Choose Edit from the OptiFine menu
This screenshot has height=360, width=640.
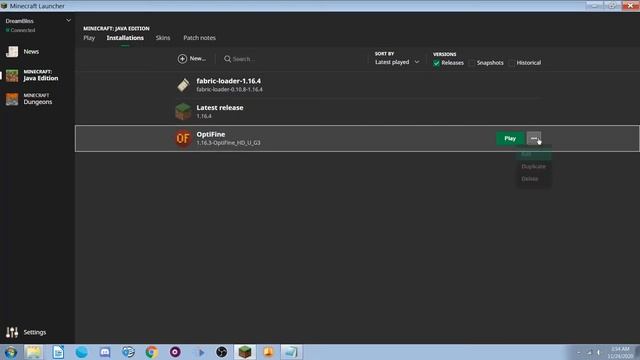pyautogui.click(x=534, y=154)
